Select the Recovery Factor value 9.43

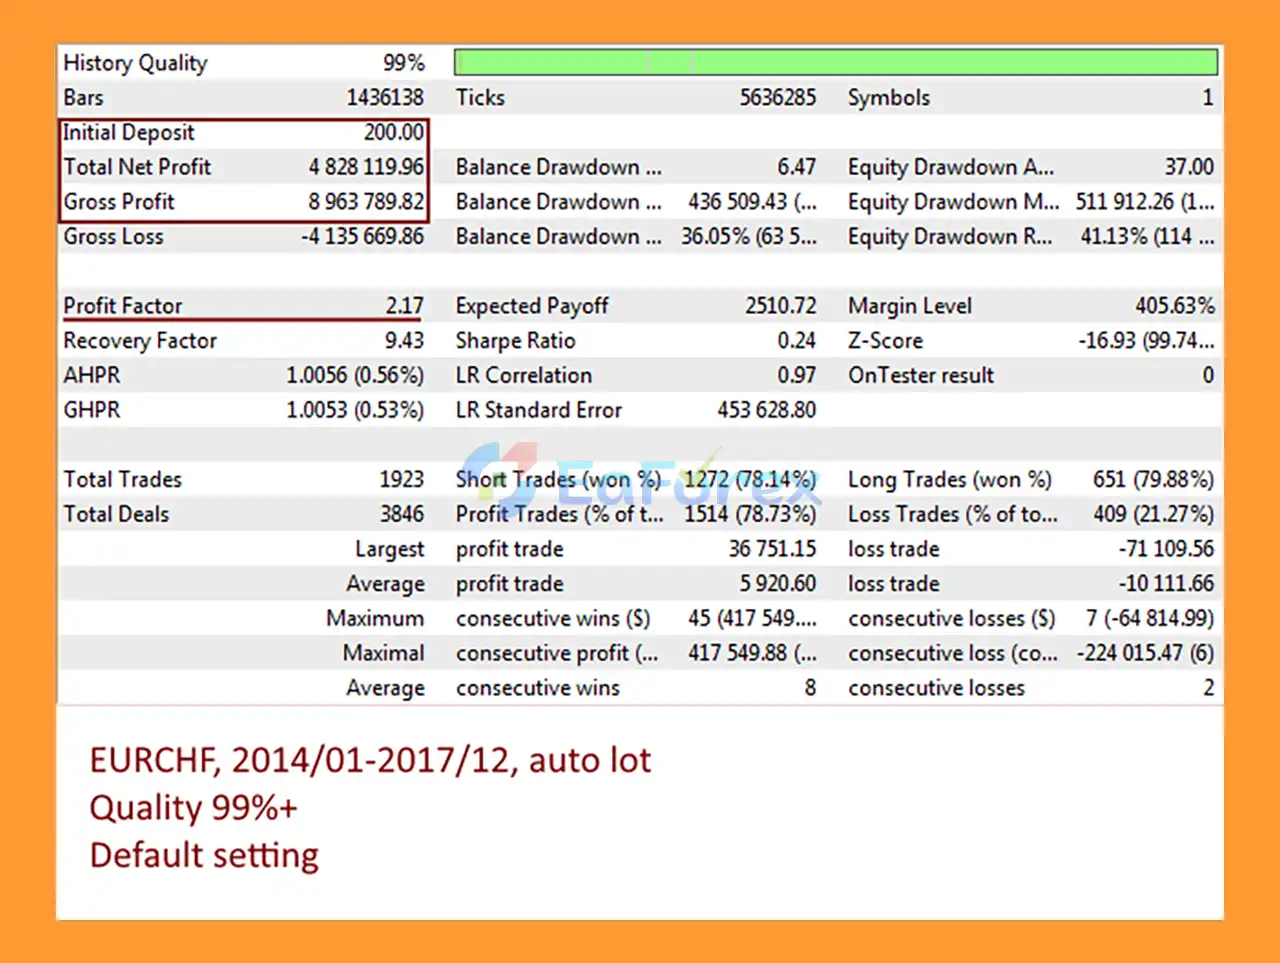click(404, 341)
